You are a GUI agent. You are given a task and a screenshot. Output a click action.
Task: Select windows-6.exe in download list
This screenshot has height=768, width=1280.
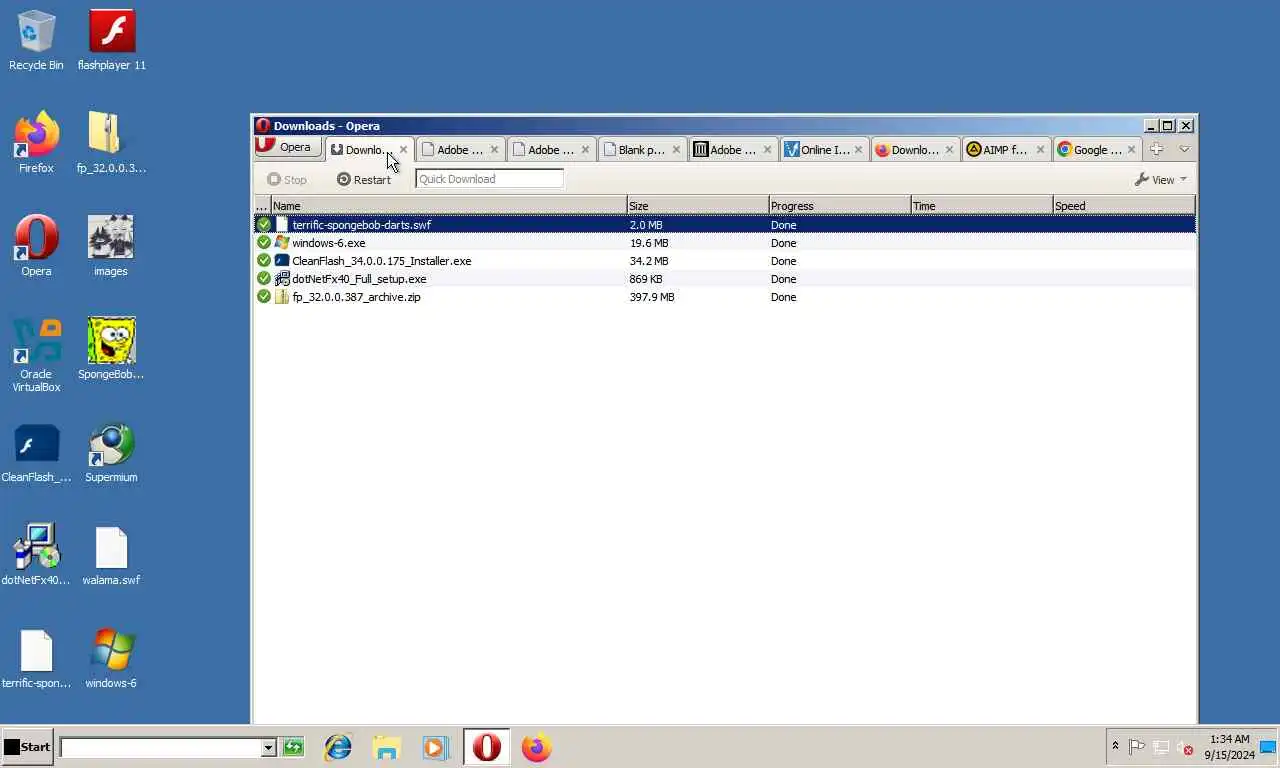(725, 243)
